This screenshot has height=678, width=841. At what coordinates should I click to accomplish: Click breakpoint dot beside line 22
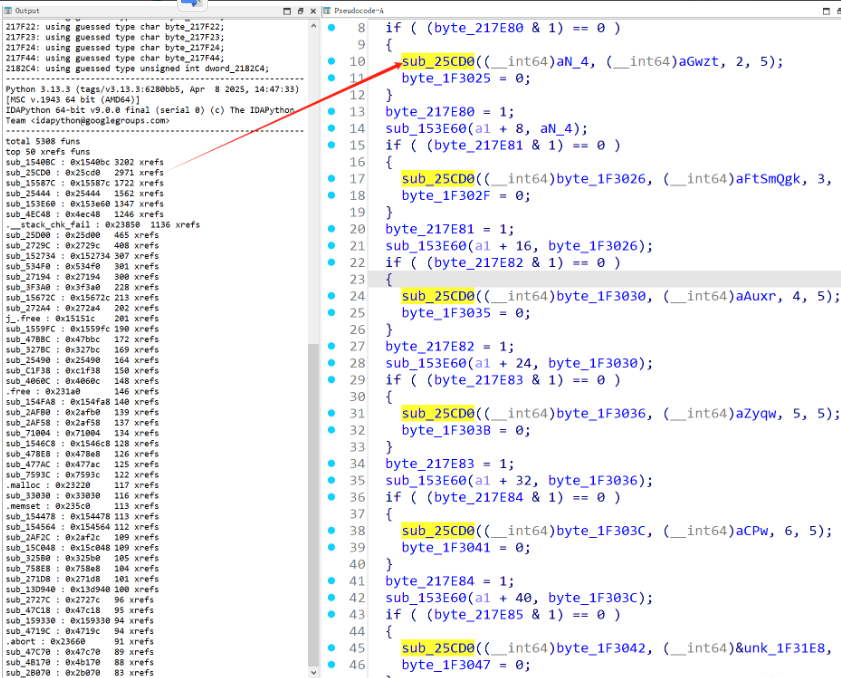point(331,262)
